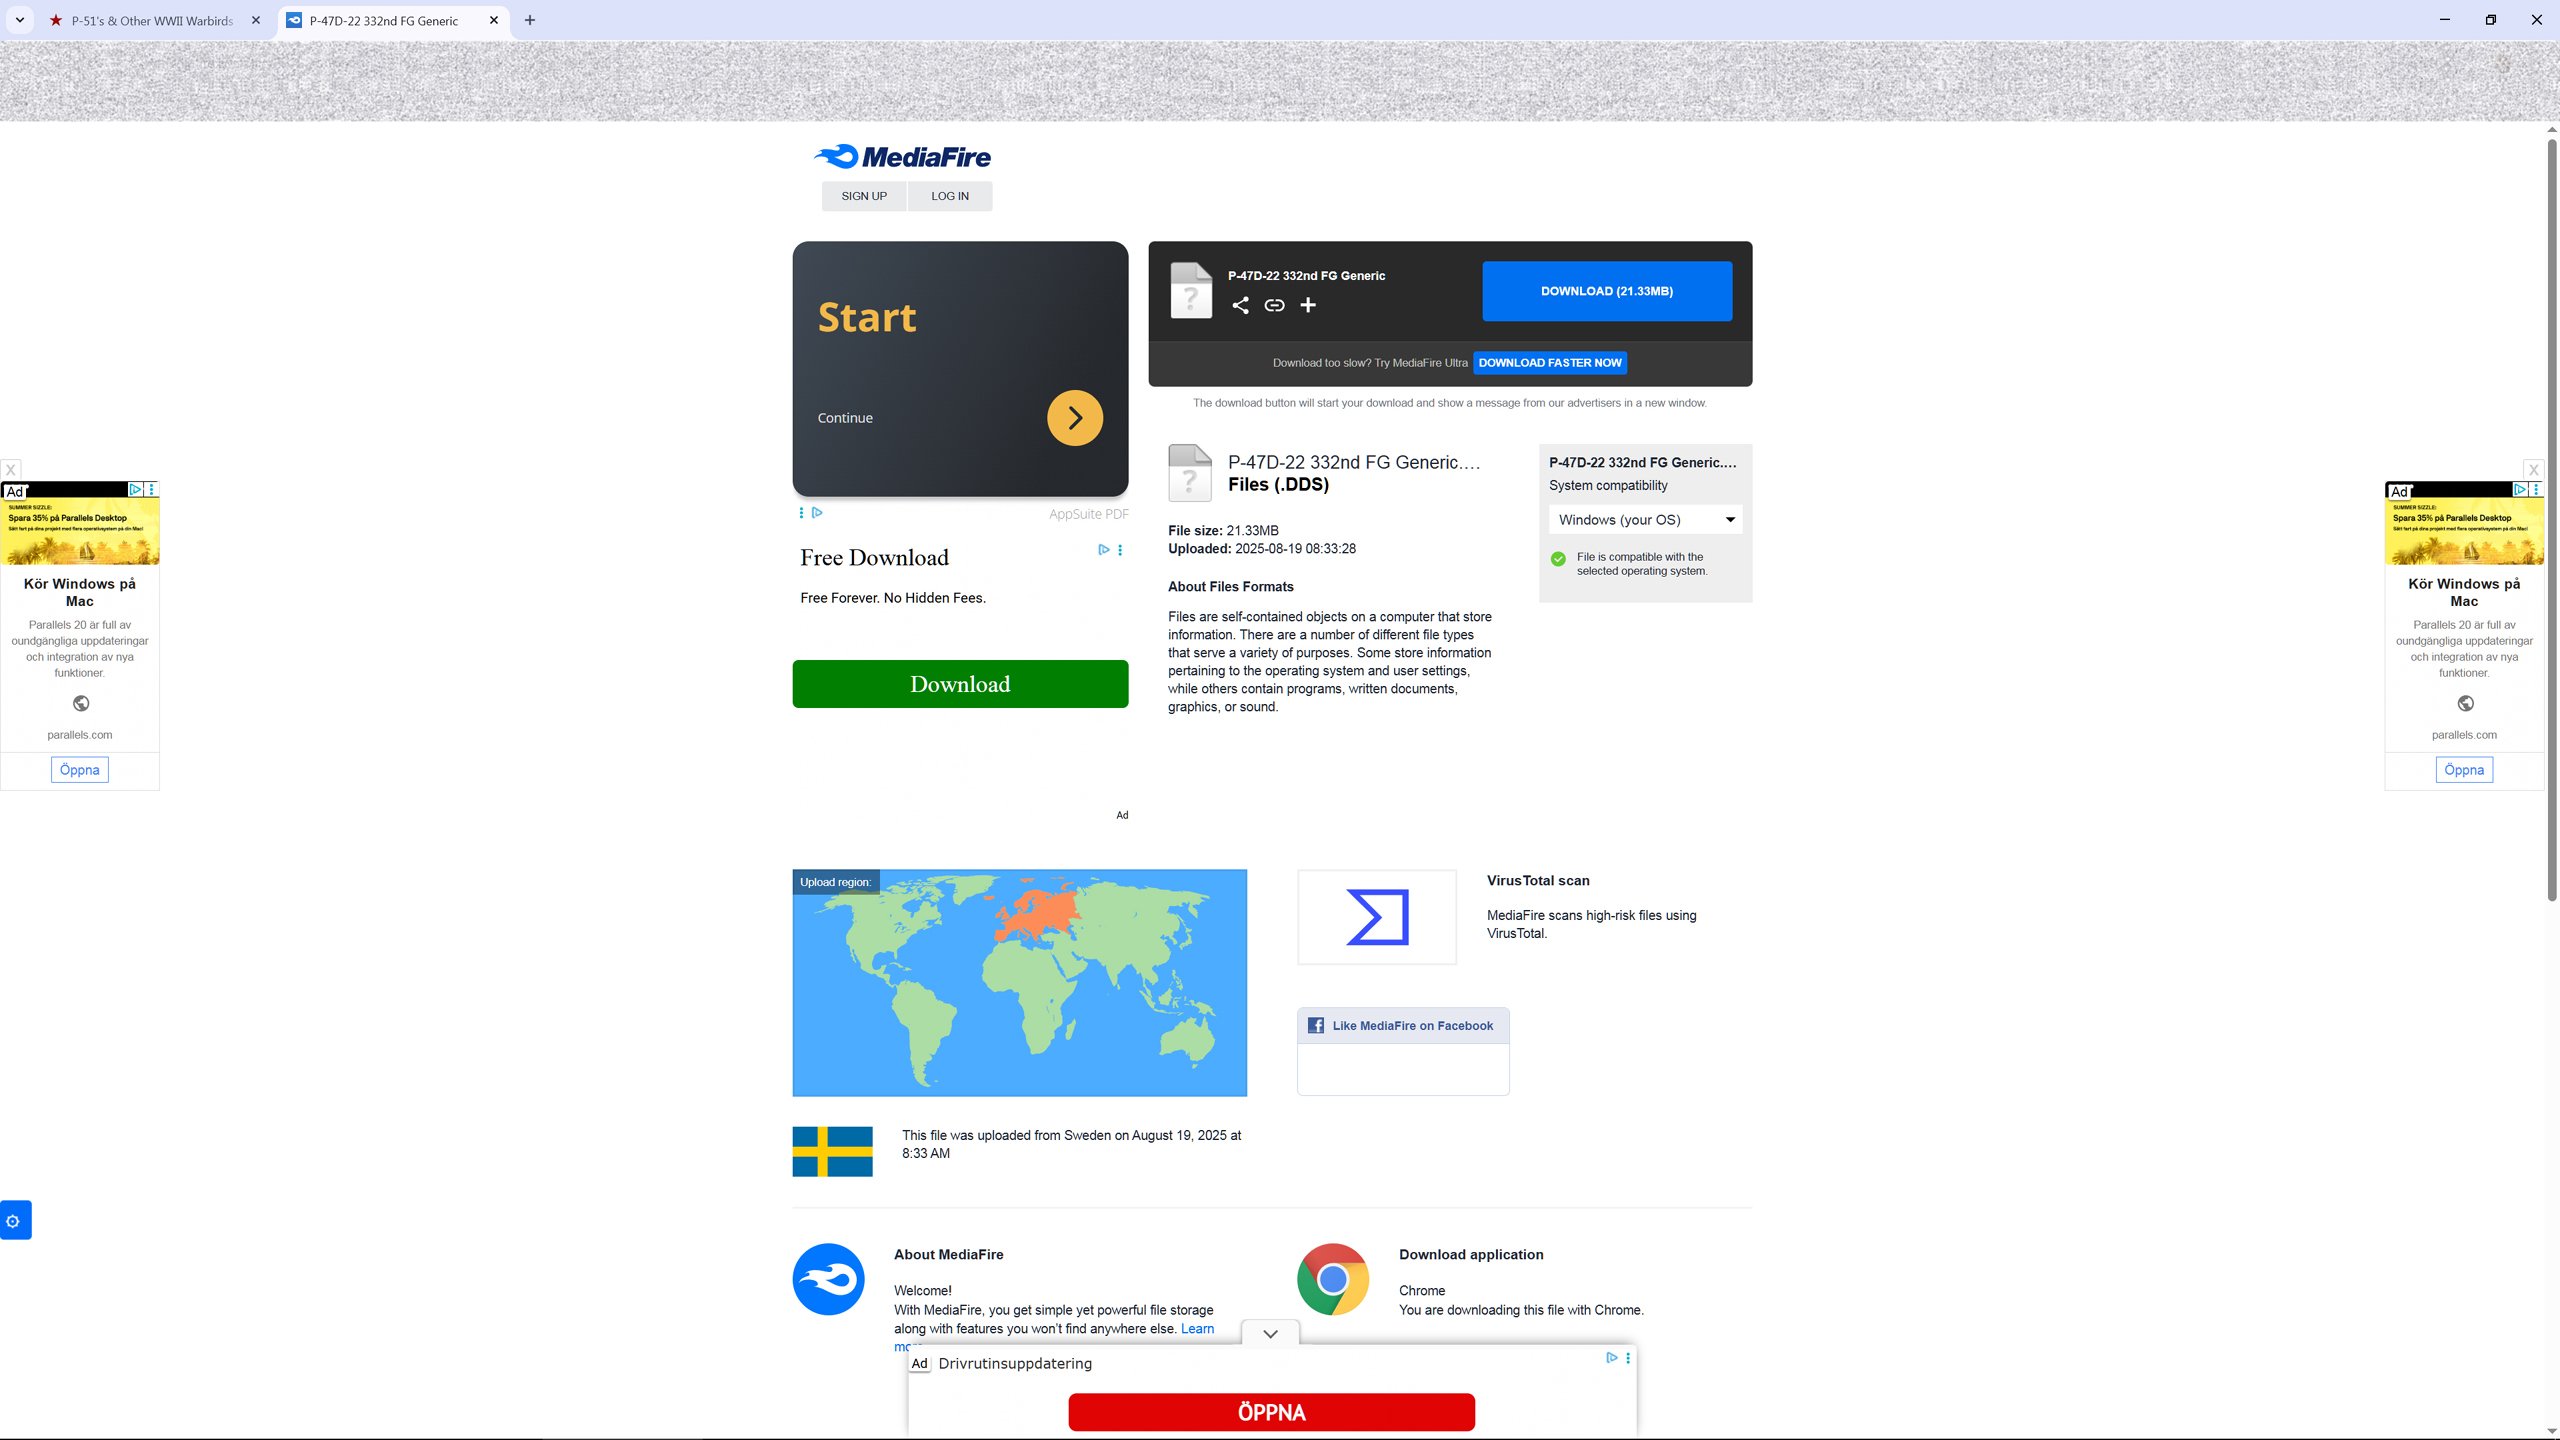Click the upload region world map
This screenshot has height=1440, width=2560.
click(1019, 983)
